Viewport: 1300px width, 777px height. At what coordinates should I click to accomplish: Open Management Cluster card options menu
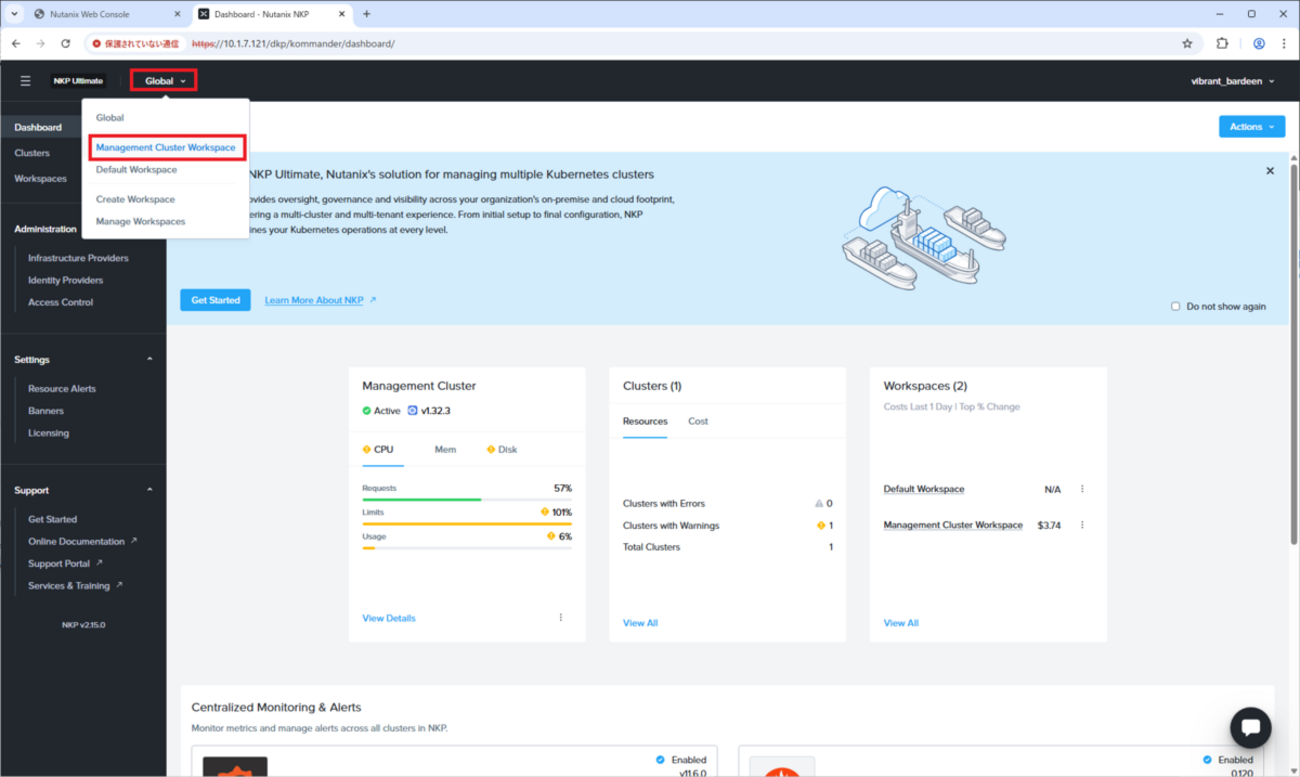pos(560,618)
